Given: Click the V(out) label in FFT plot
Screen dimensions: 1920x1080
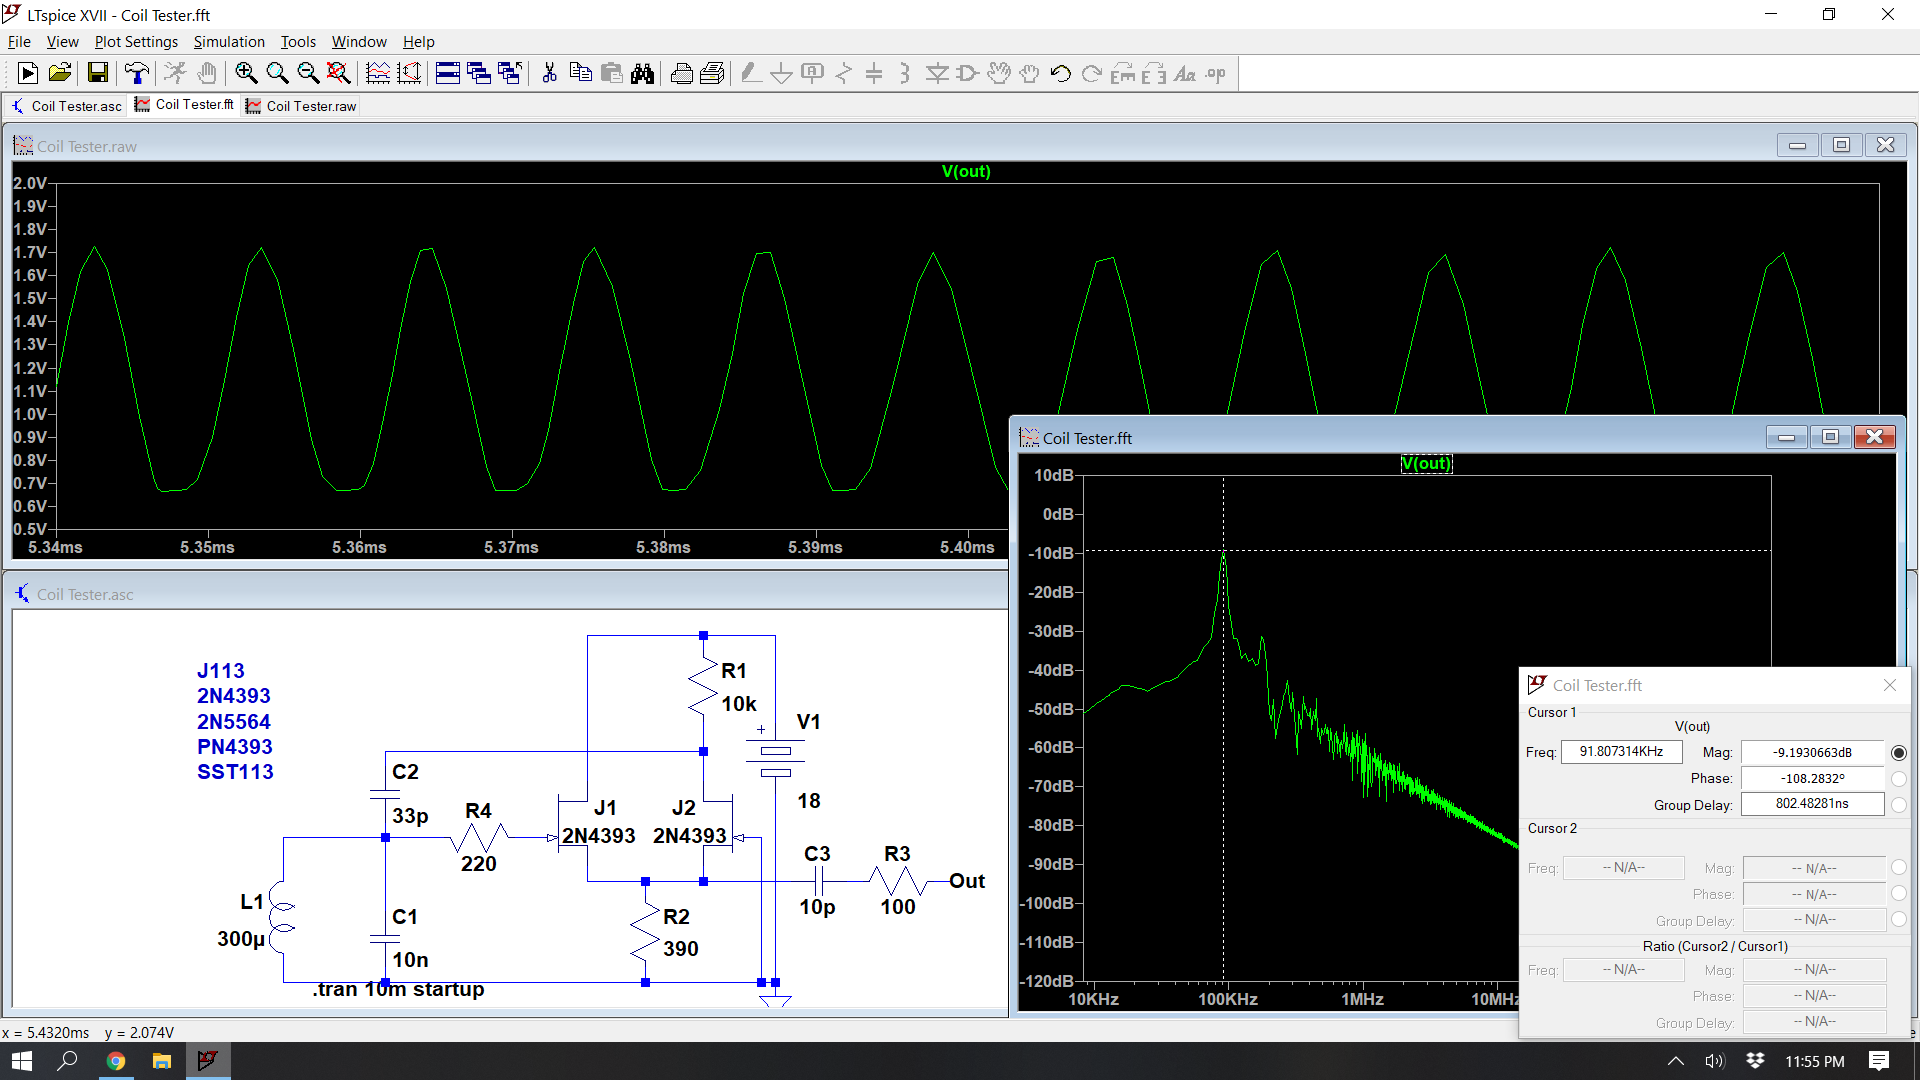Looking at the screenshot, I should [1425, 463].
